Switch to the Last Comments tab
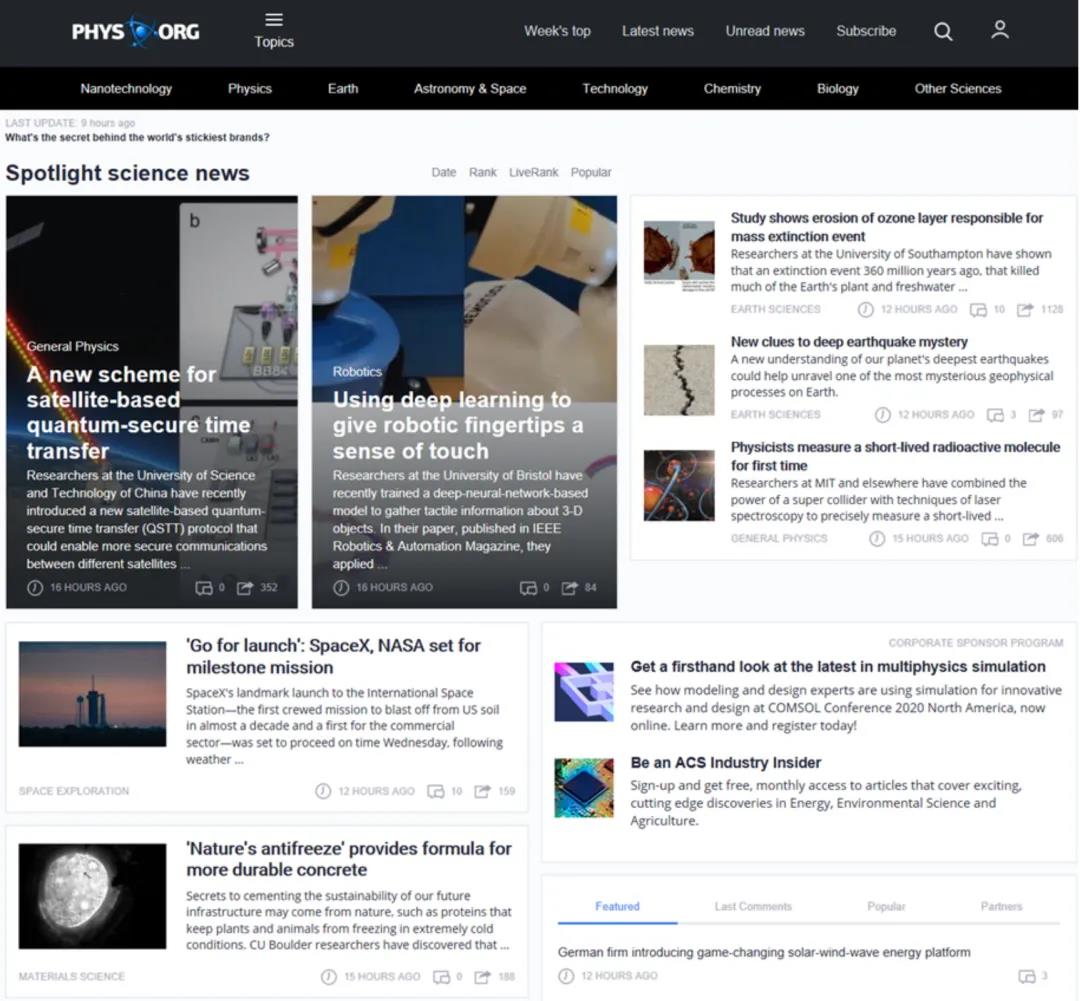 [x=752, y=906]
